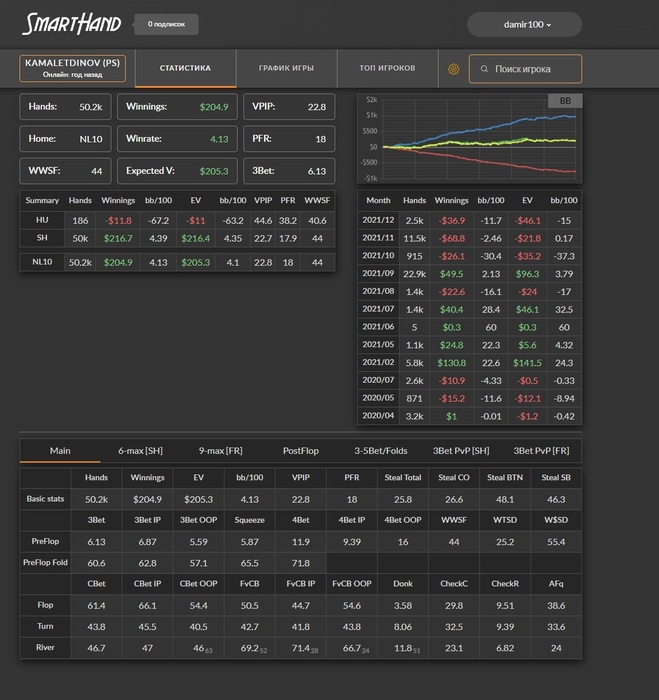Switch to the 6-max [SH] tab
This screenshot has width=659, height=700.
click(140, 450)
